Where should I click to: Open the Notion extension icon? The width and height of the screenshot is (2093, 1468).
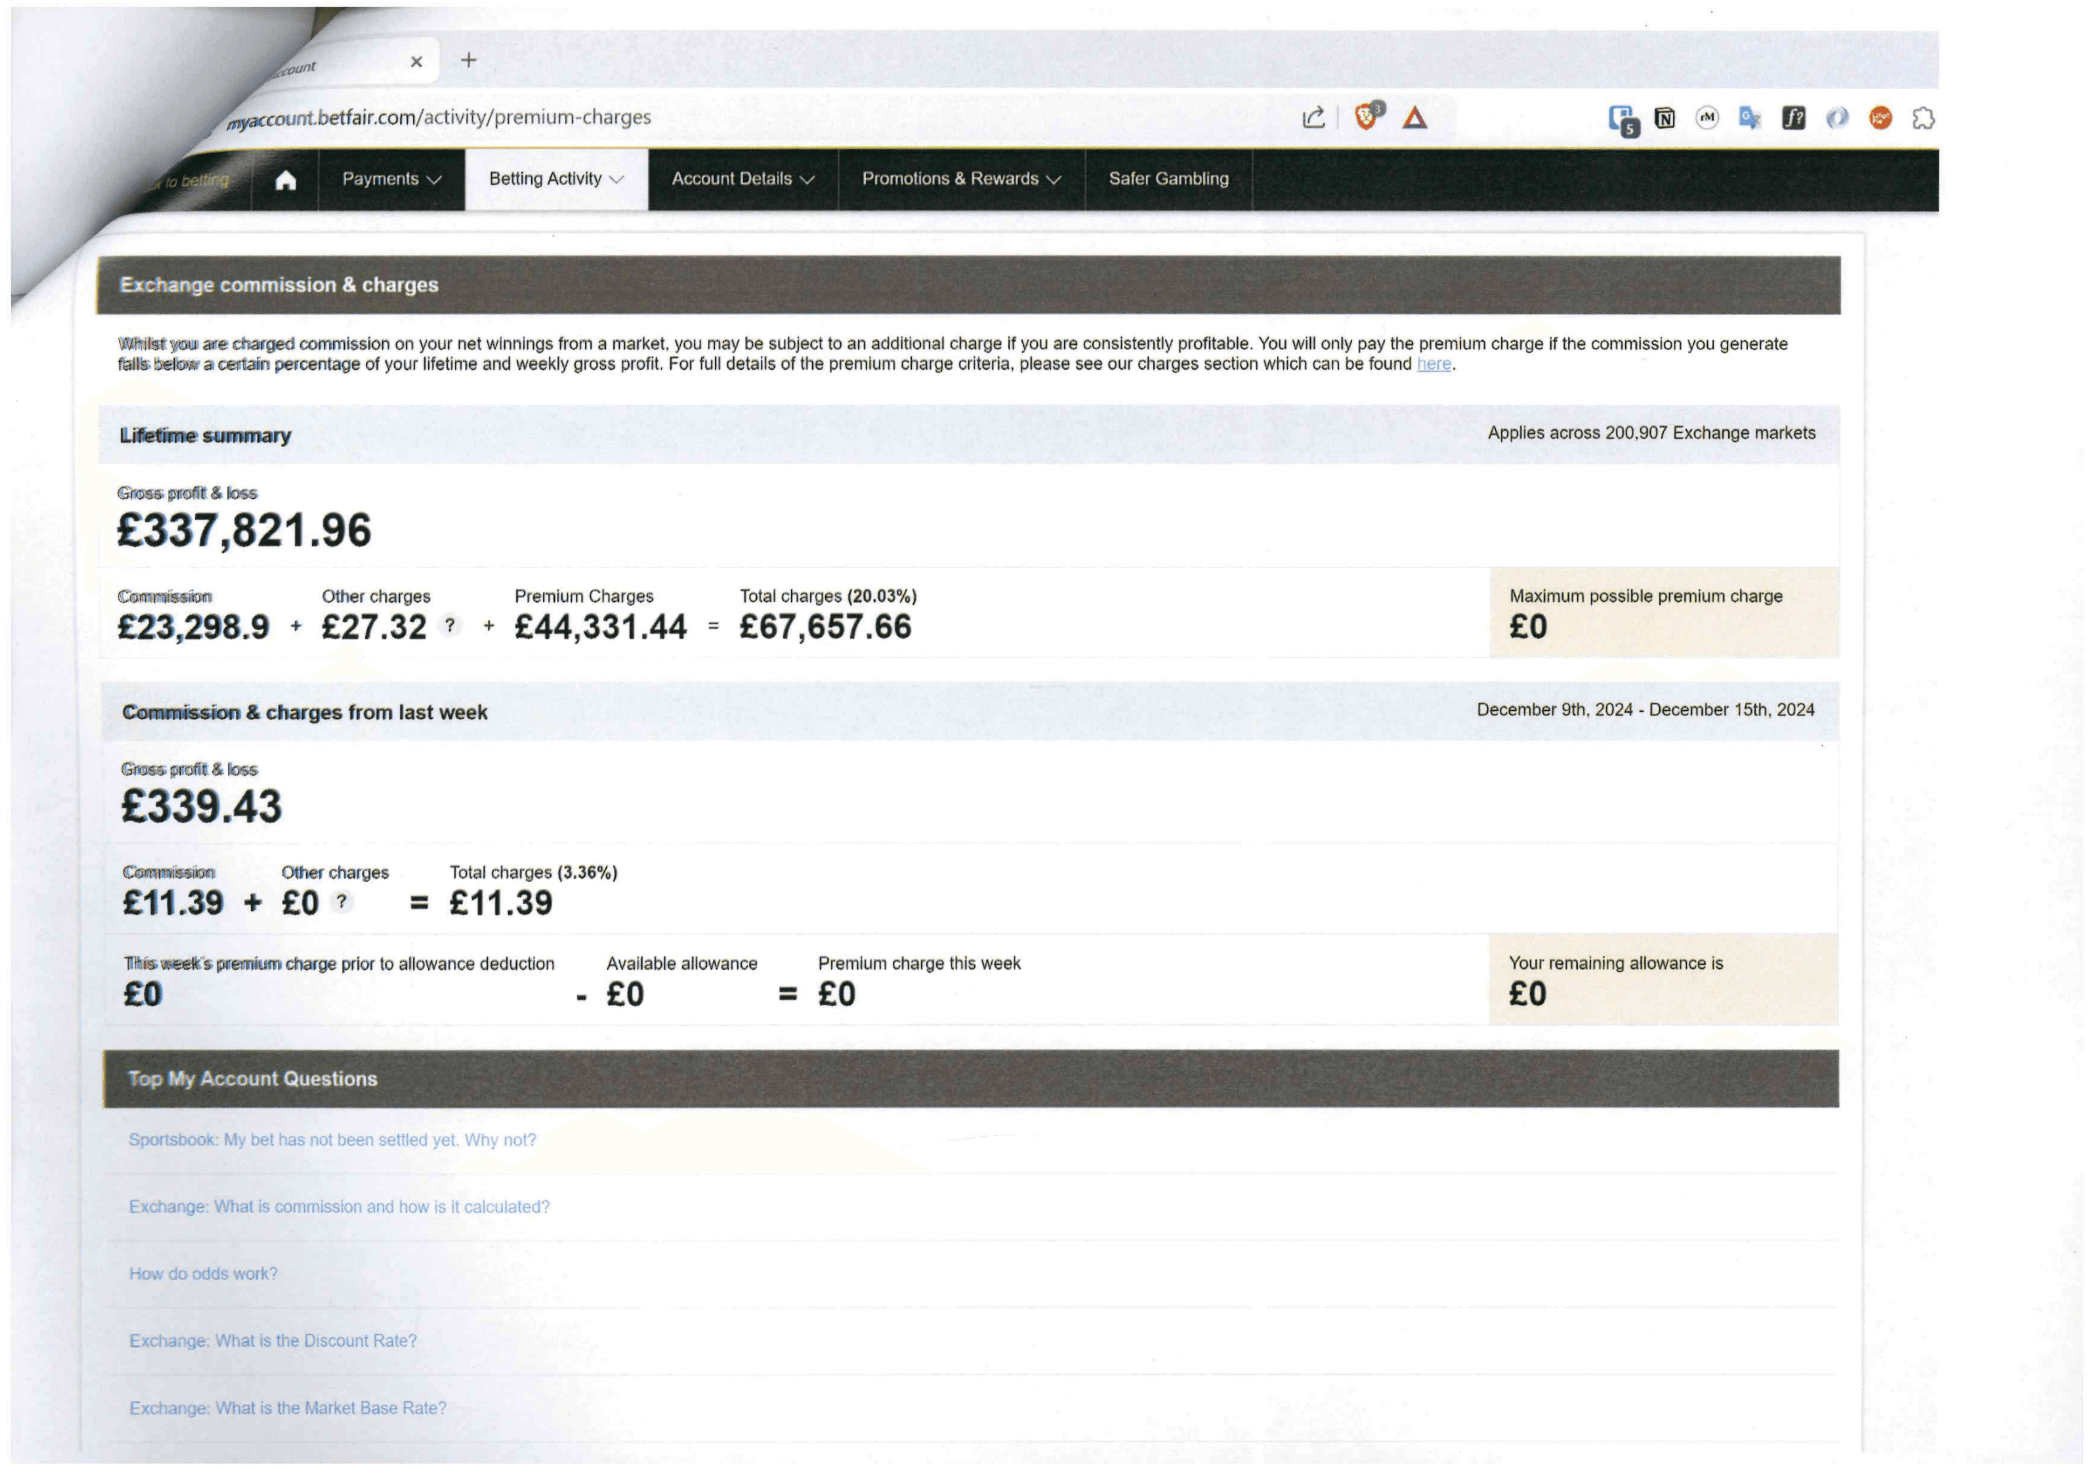tap(1665, 118)
